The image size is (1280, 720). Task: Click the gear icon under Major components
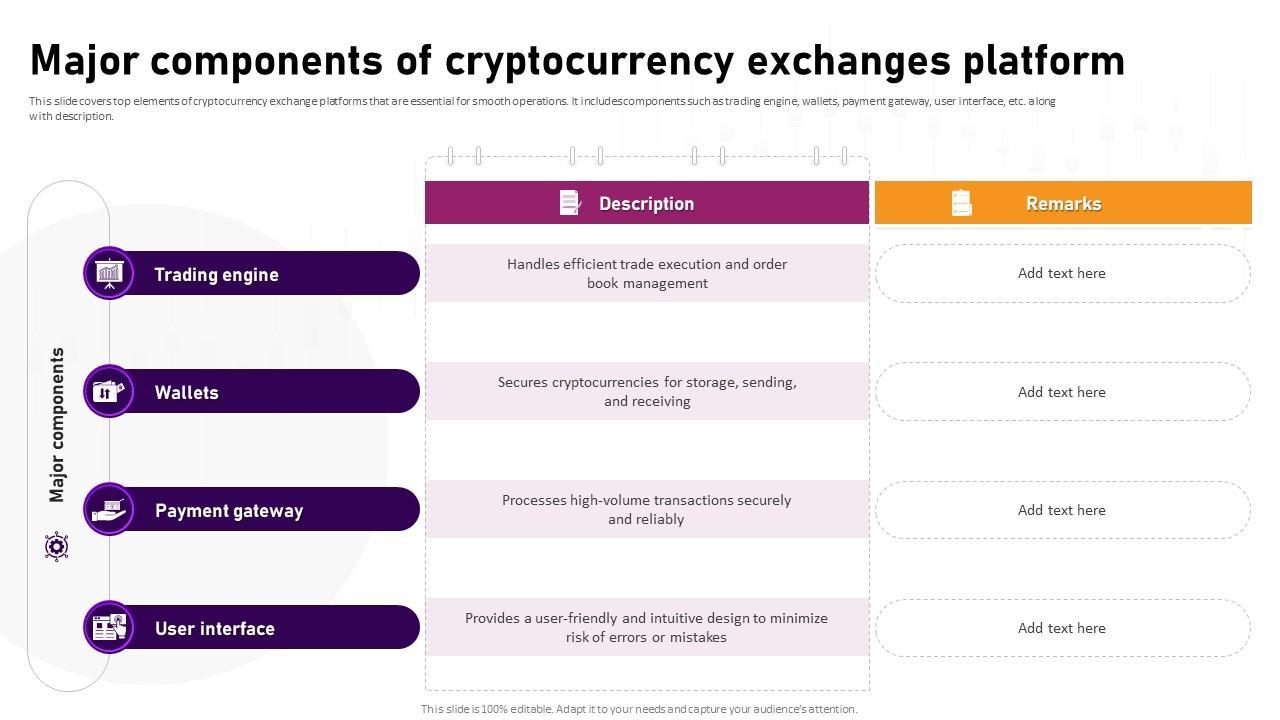(57, 547)
